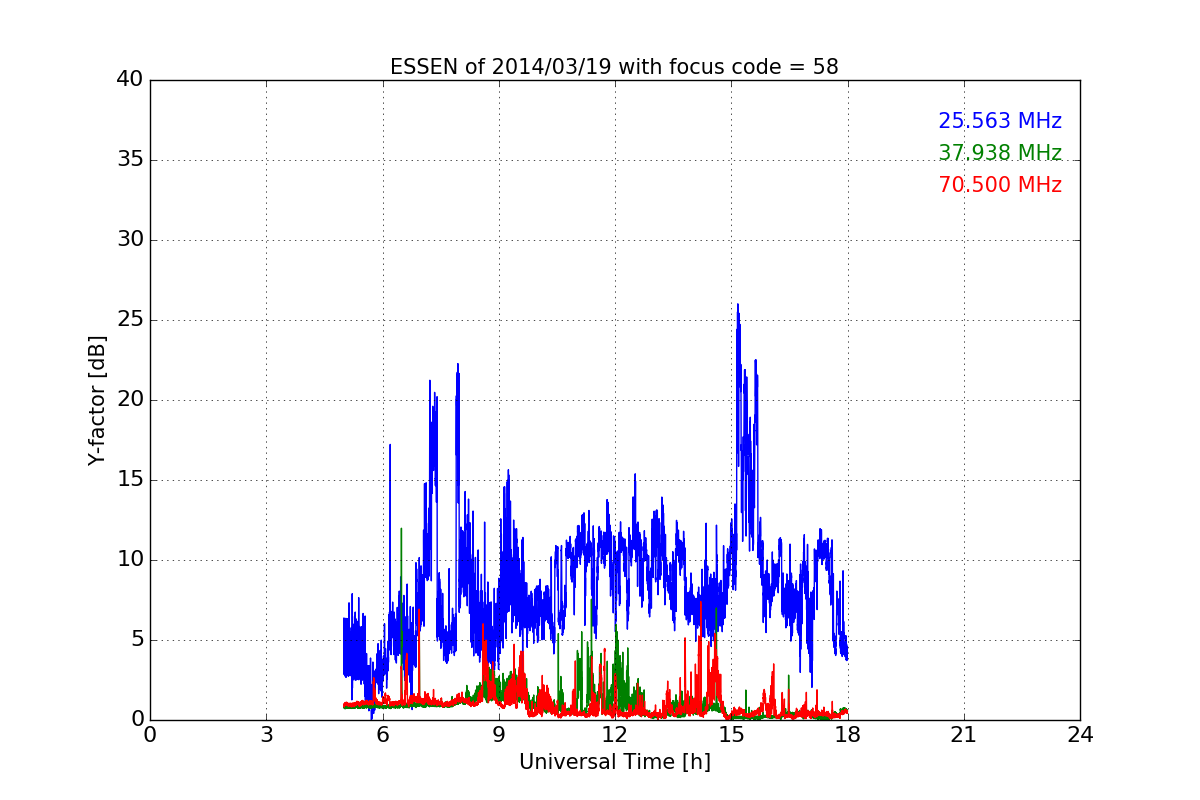The height and width of the screenshot is (800, 1200).
Task: Click the 'Universal Time [h]' axis label
Action: [614, 762]
